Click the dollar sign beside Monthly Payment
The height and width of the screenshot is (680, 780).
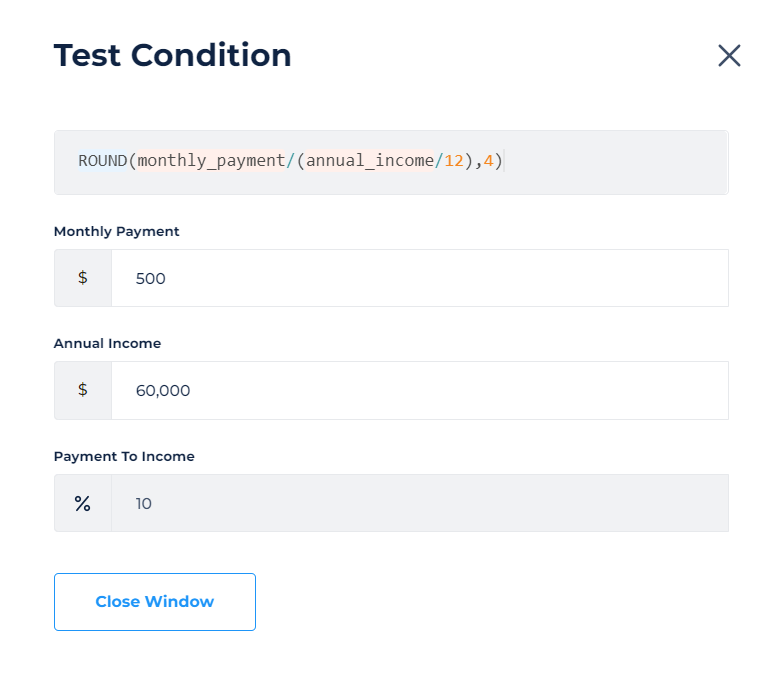(x=83, y=278)
